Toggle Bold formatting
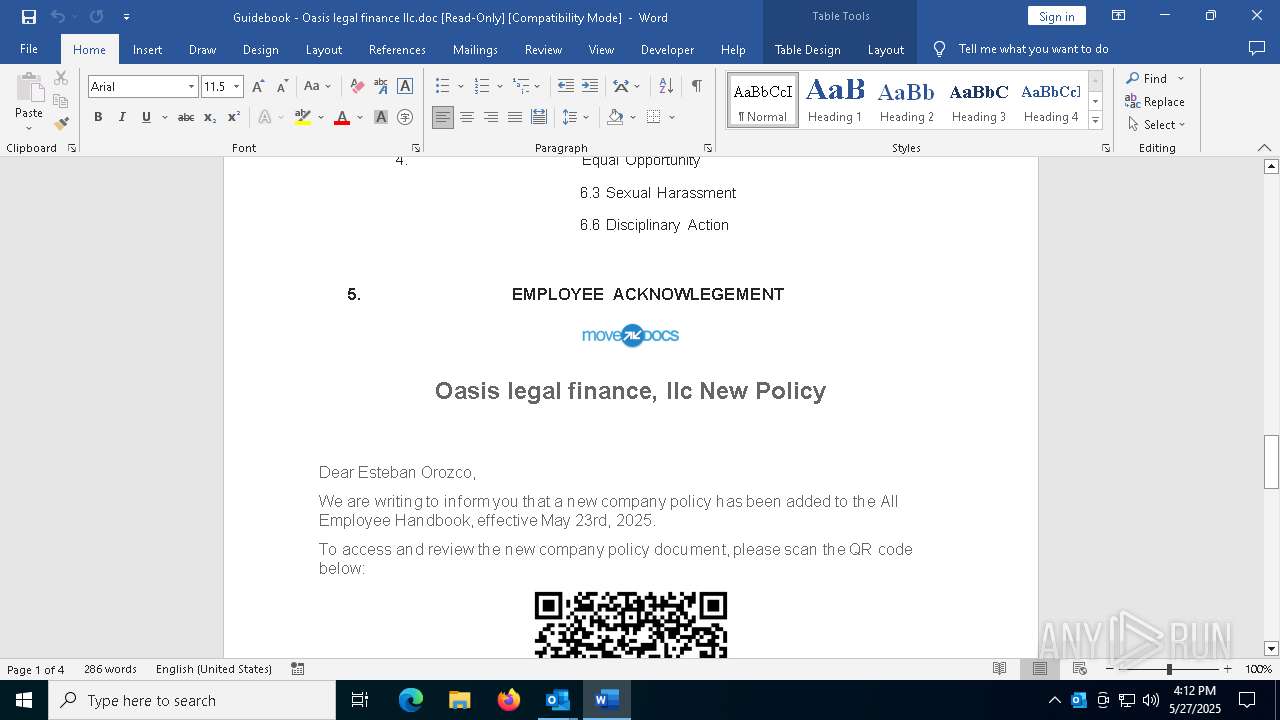 (98, 117)
